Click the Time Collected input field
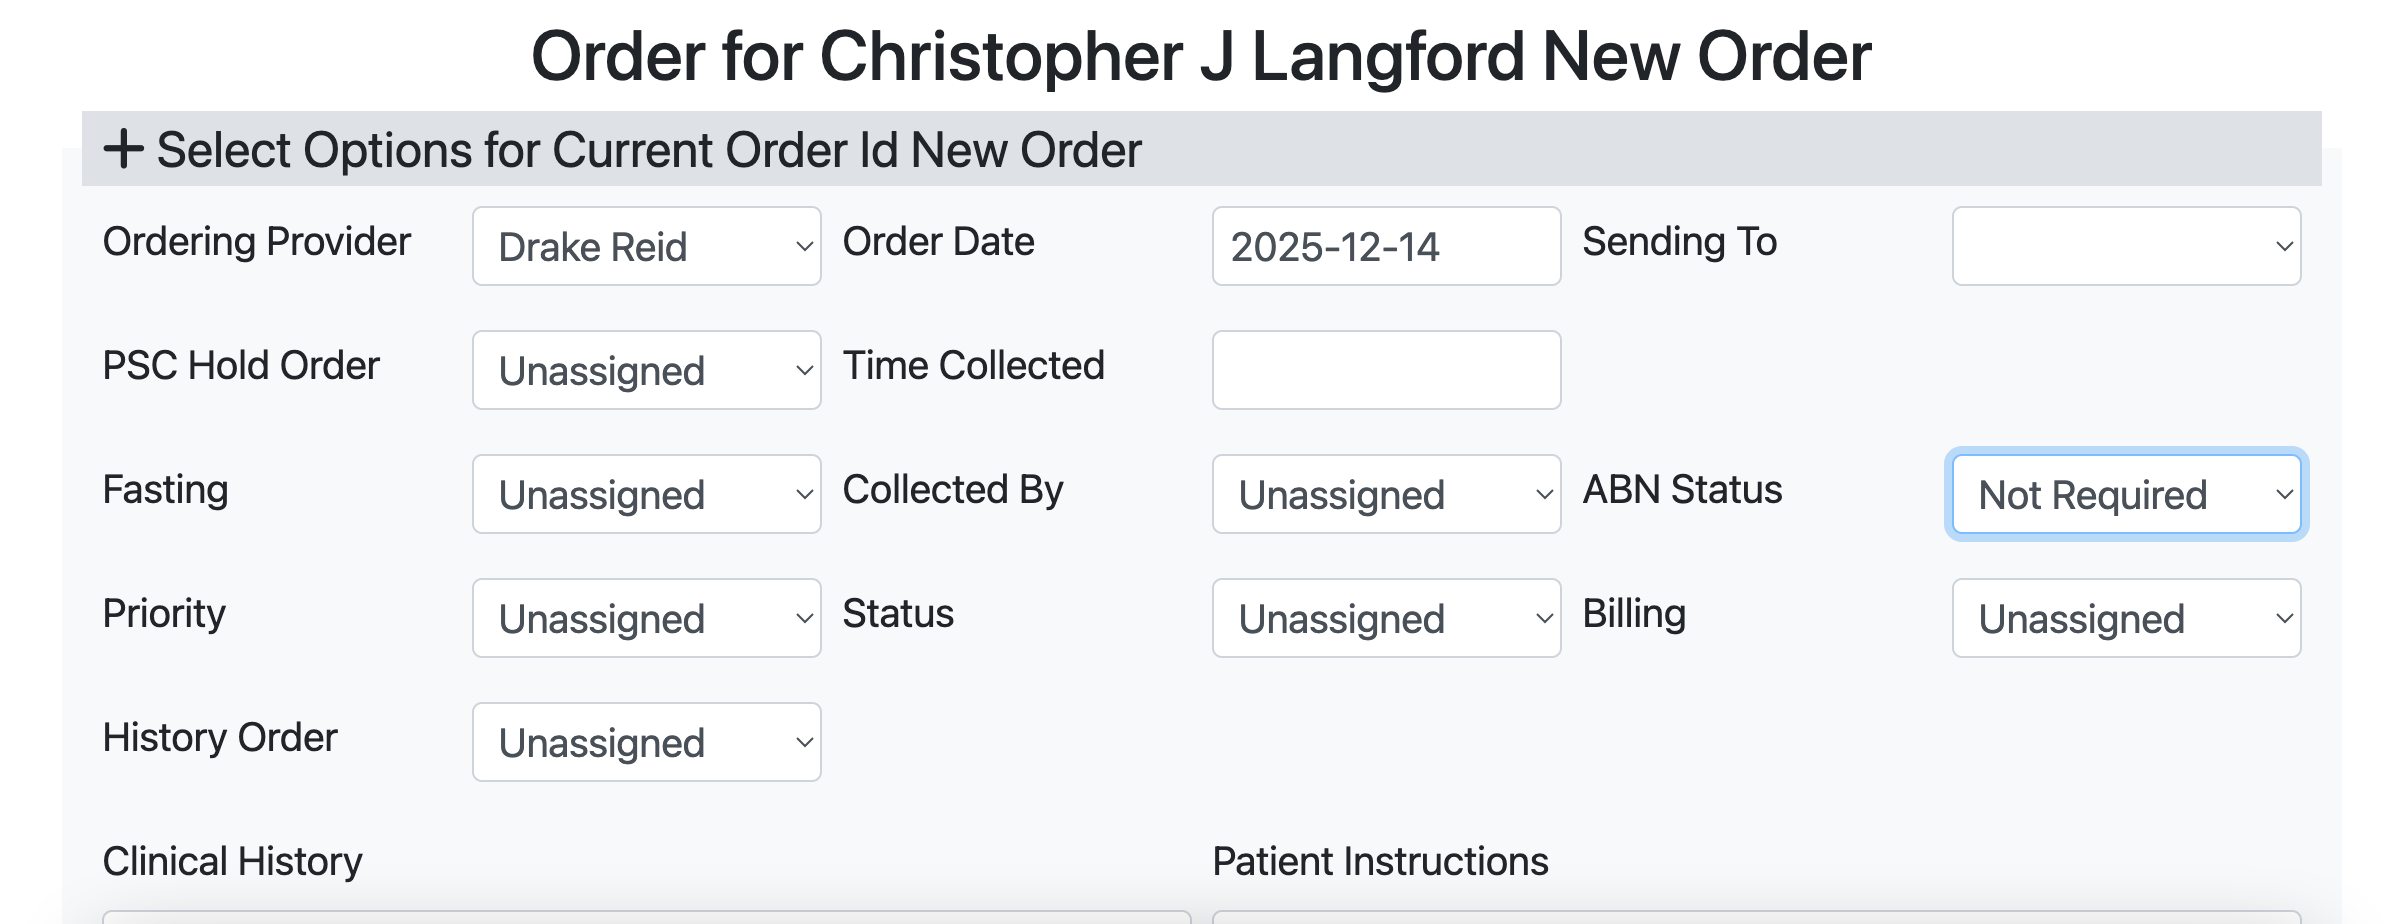Screen dimensions: 2402x924 [1385, 370]
